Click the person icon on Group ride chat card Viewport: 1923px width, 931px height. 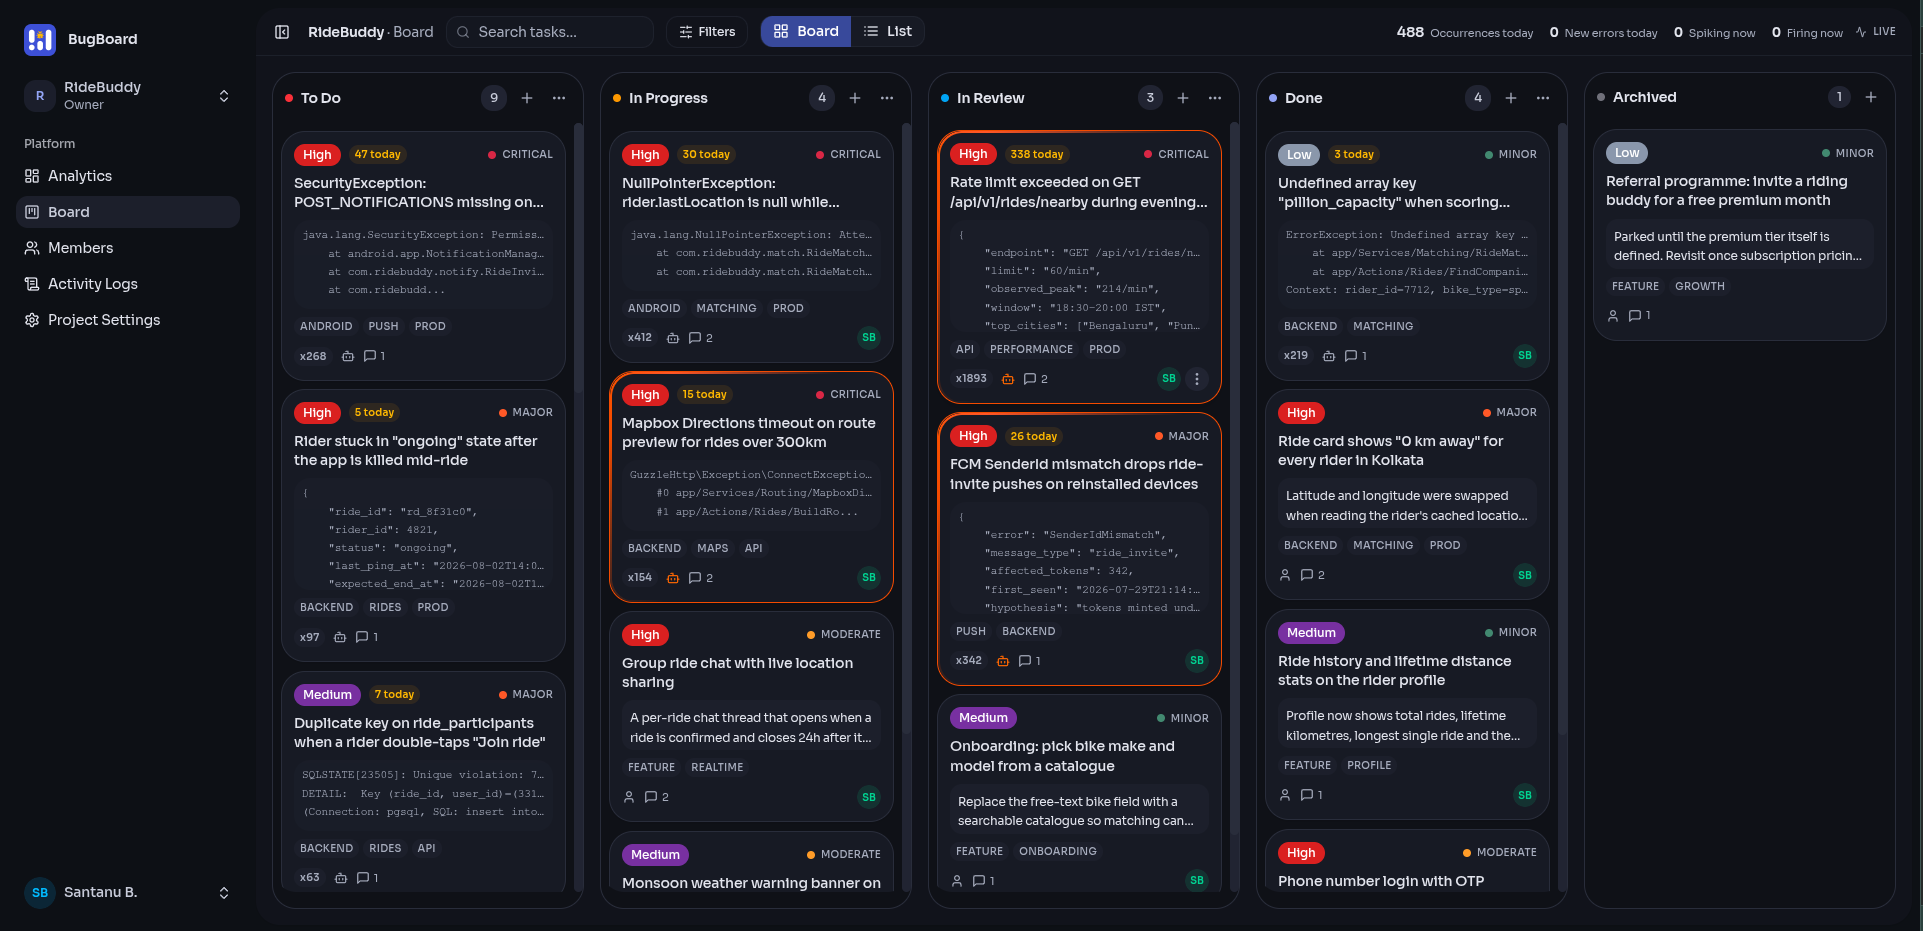pos(629,797)
